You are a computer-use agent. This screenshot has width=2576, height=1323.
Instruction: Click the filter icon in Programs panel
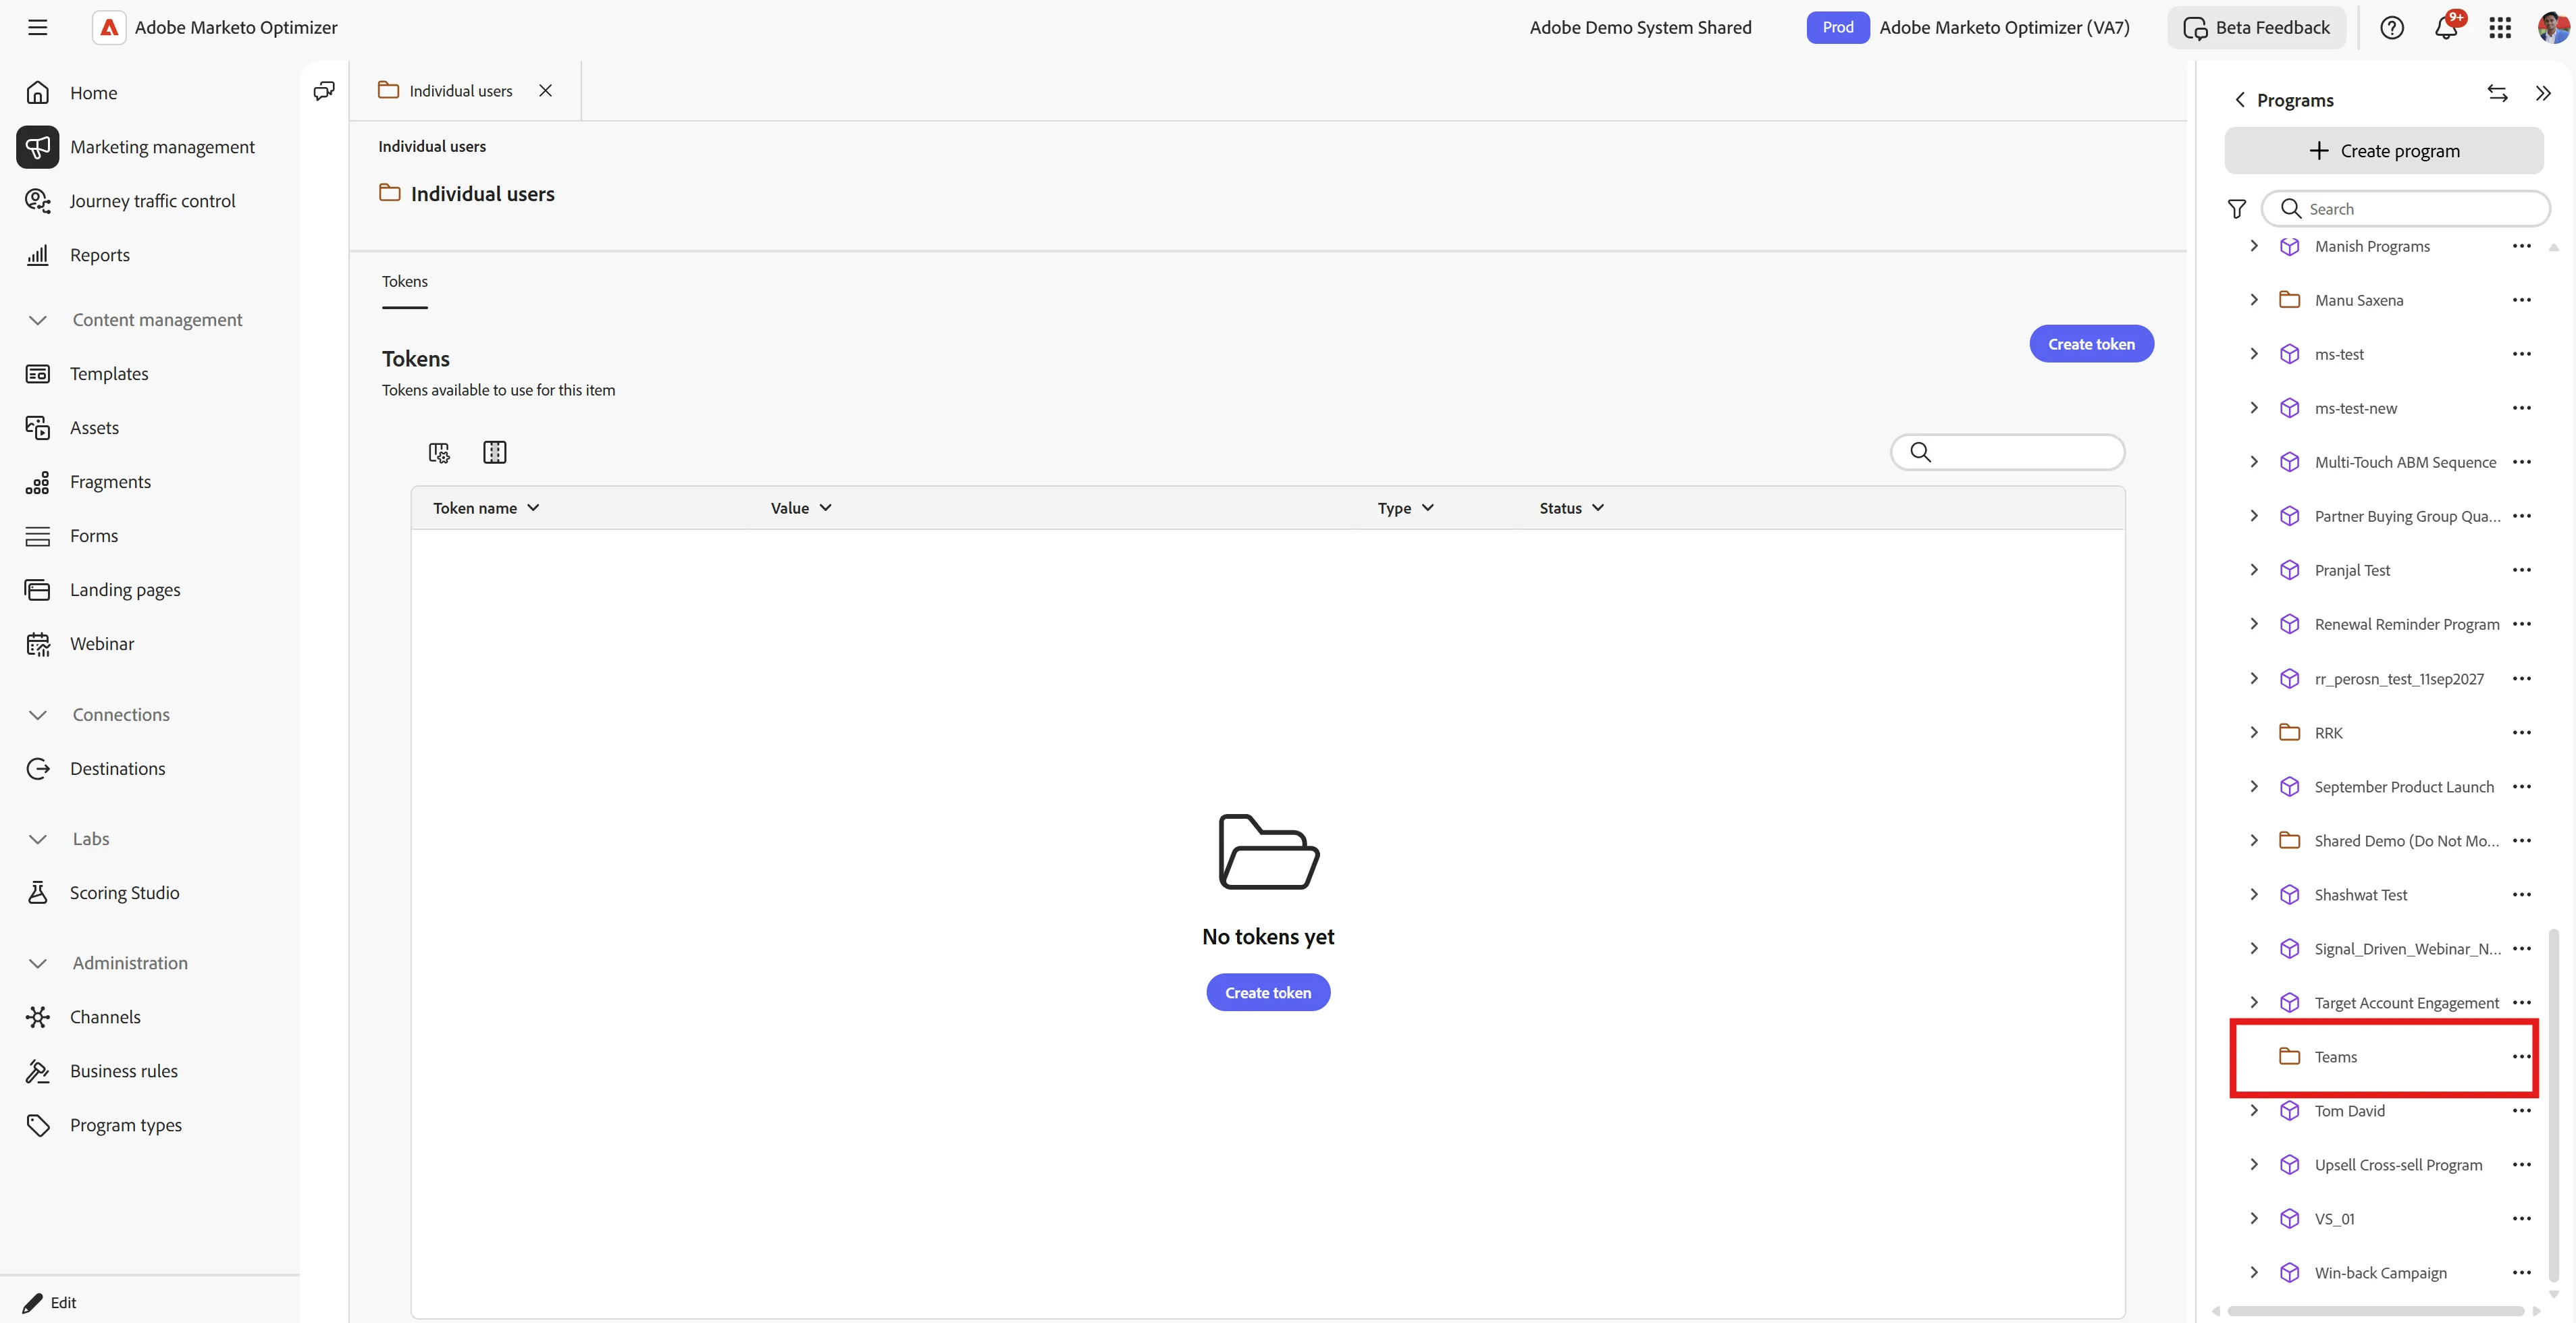point(2236,209)
